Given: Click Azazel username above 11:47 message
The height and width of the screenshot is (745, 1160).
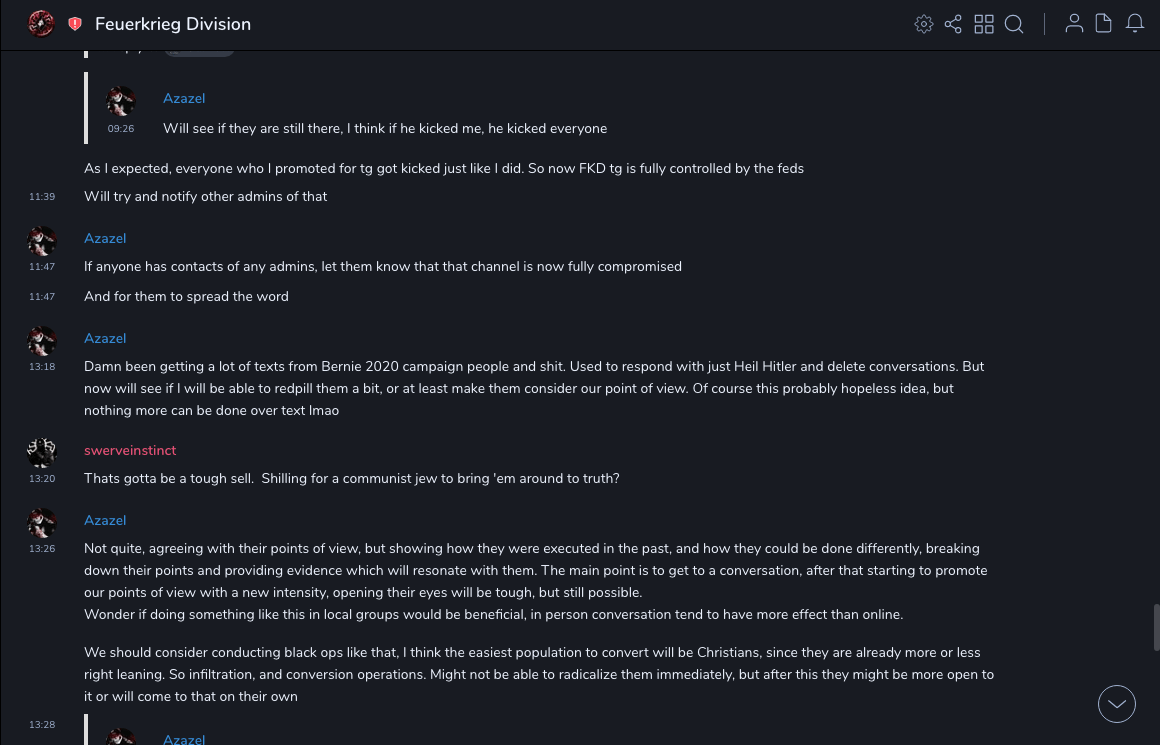Looking at the screenshot, I should 105,238.
